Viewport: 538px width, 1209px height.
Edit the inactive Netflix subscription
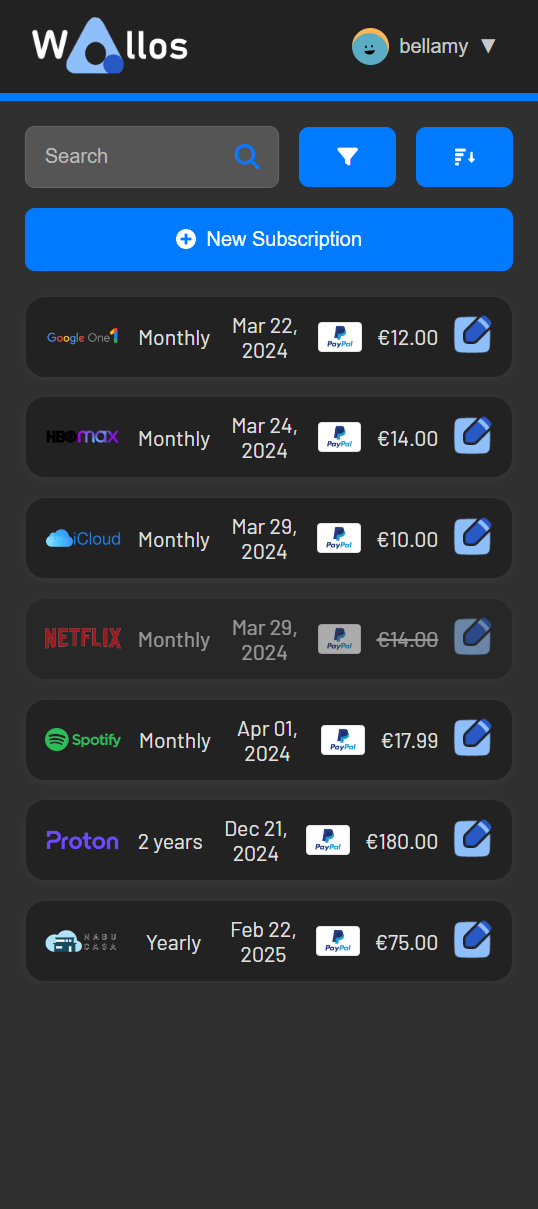(x=473, y=638)
